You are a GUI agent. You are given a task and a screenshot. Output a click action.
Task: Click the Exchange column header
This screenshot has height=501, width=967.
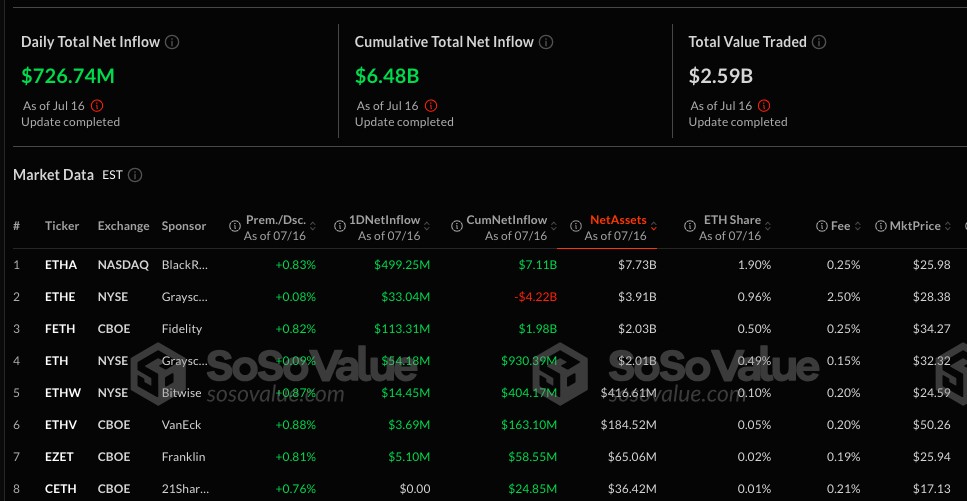[x=123, y=226]
